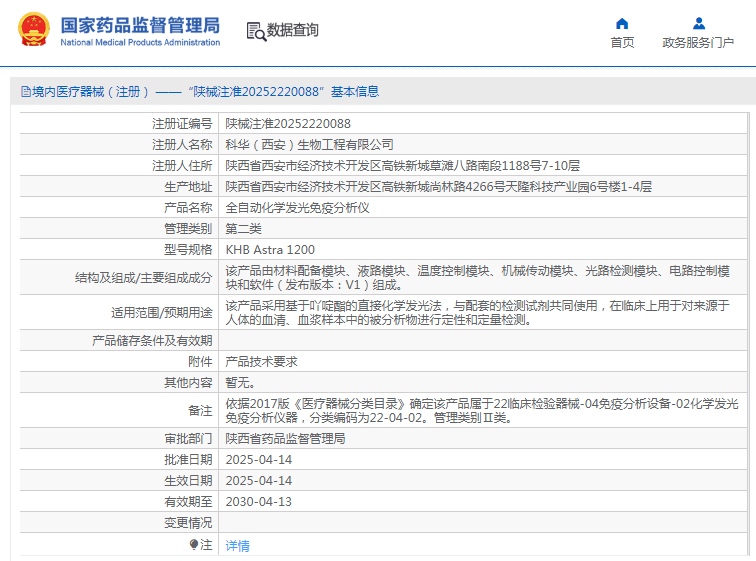Click the 注册证编号 row label
This screenshot has width=756, height=561.
[182, 124]
